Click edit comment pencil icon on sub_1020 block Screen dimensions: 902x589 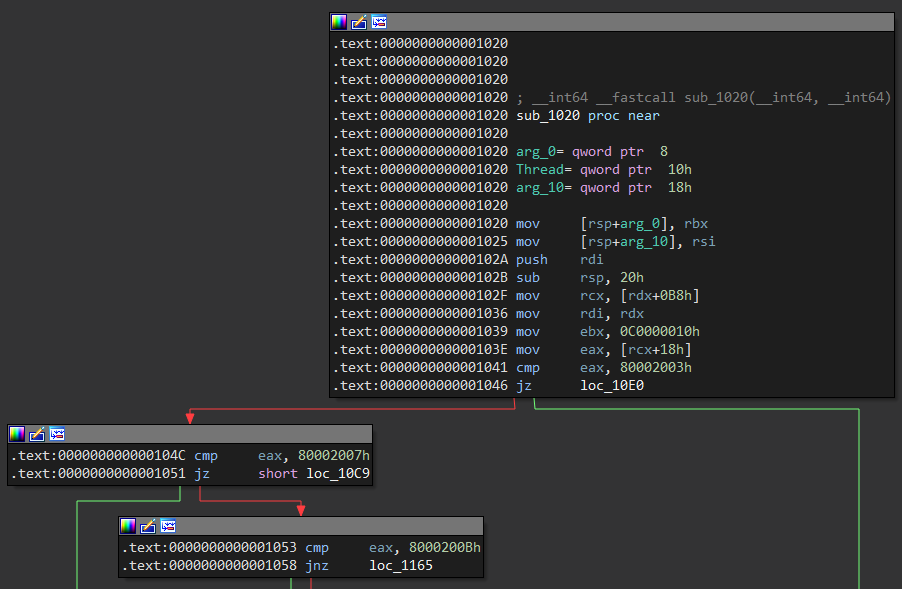point(359,22)
